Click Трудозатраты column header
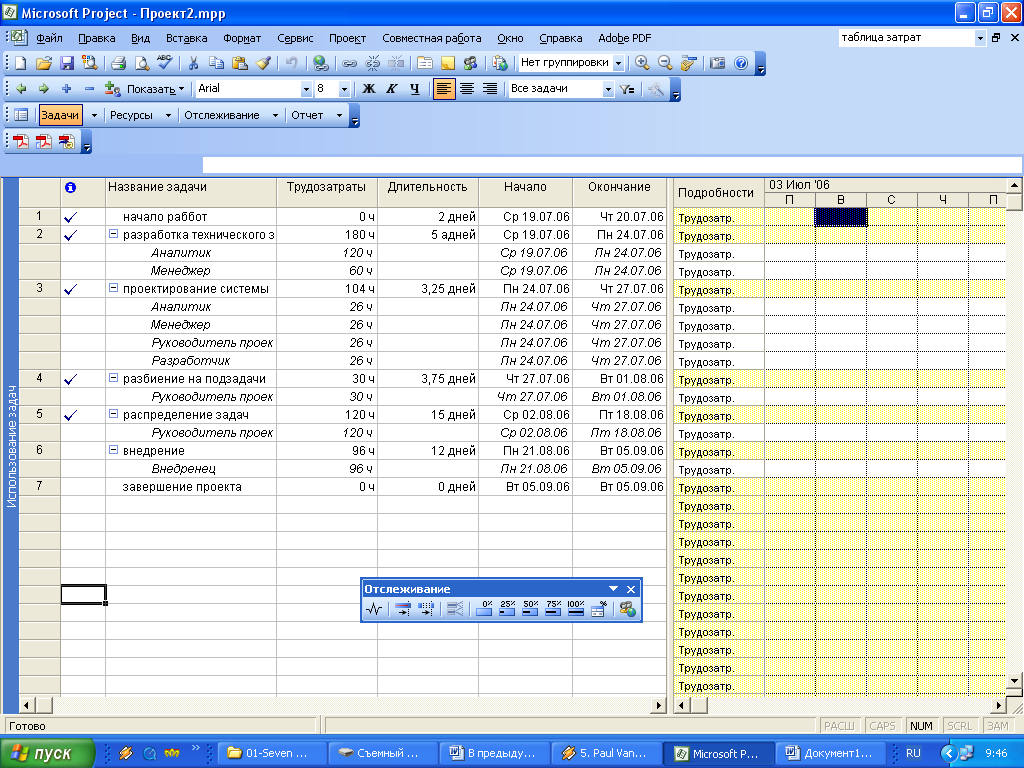 (327, 193)
